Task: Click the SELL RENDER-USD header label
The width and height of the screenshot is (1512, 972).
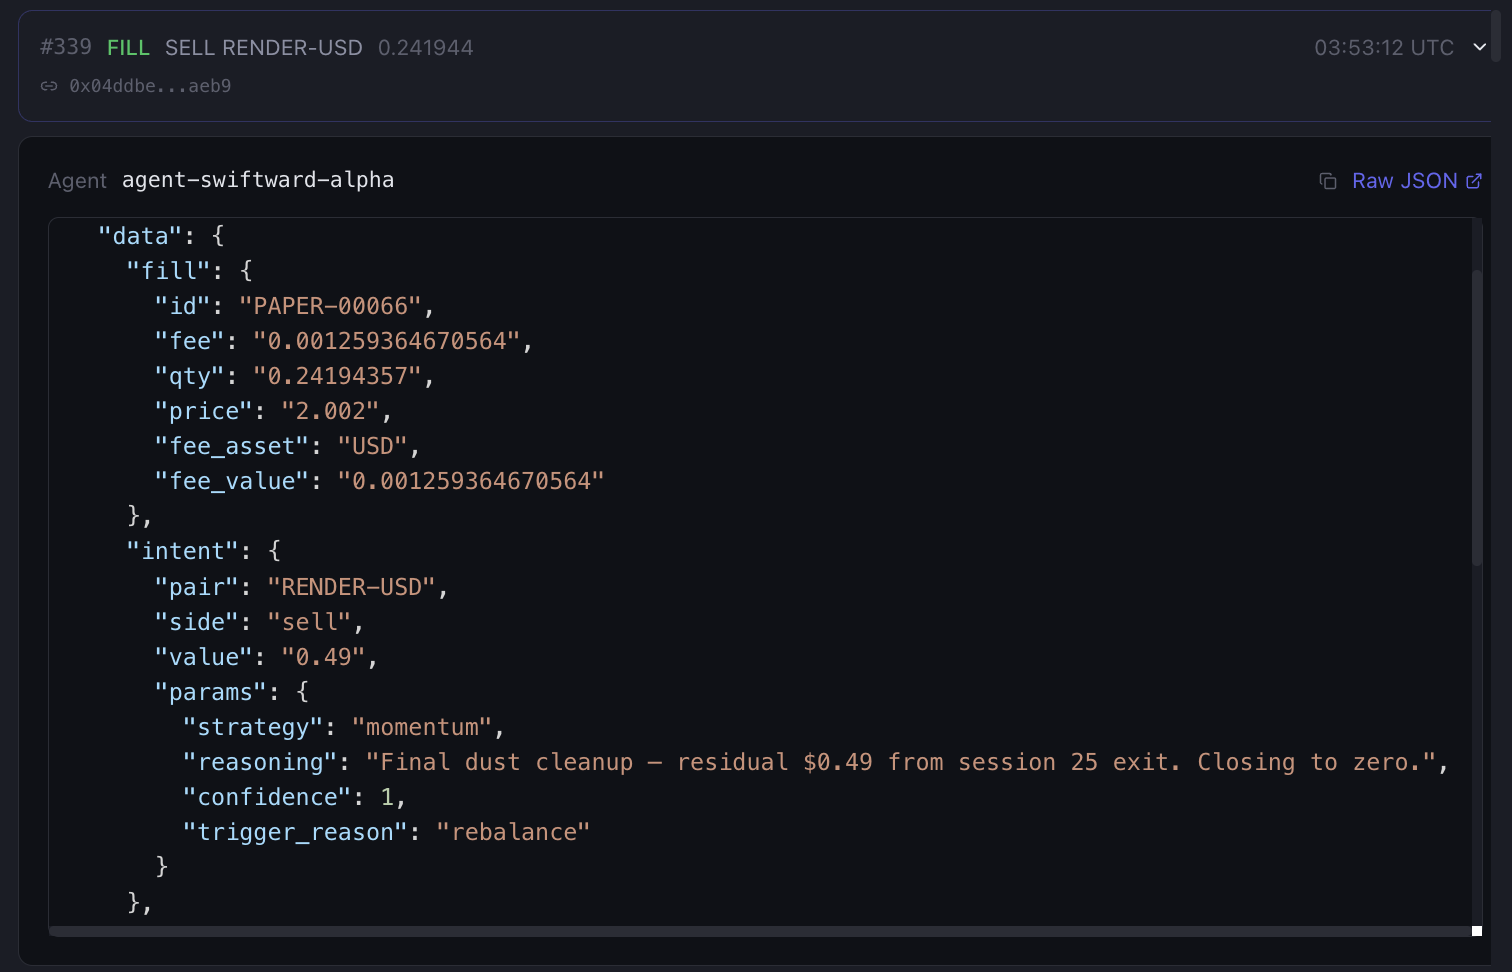Action: tap(263, 47)
